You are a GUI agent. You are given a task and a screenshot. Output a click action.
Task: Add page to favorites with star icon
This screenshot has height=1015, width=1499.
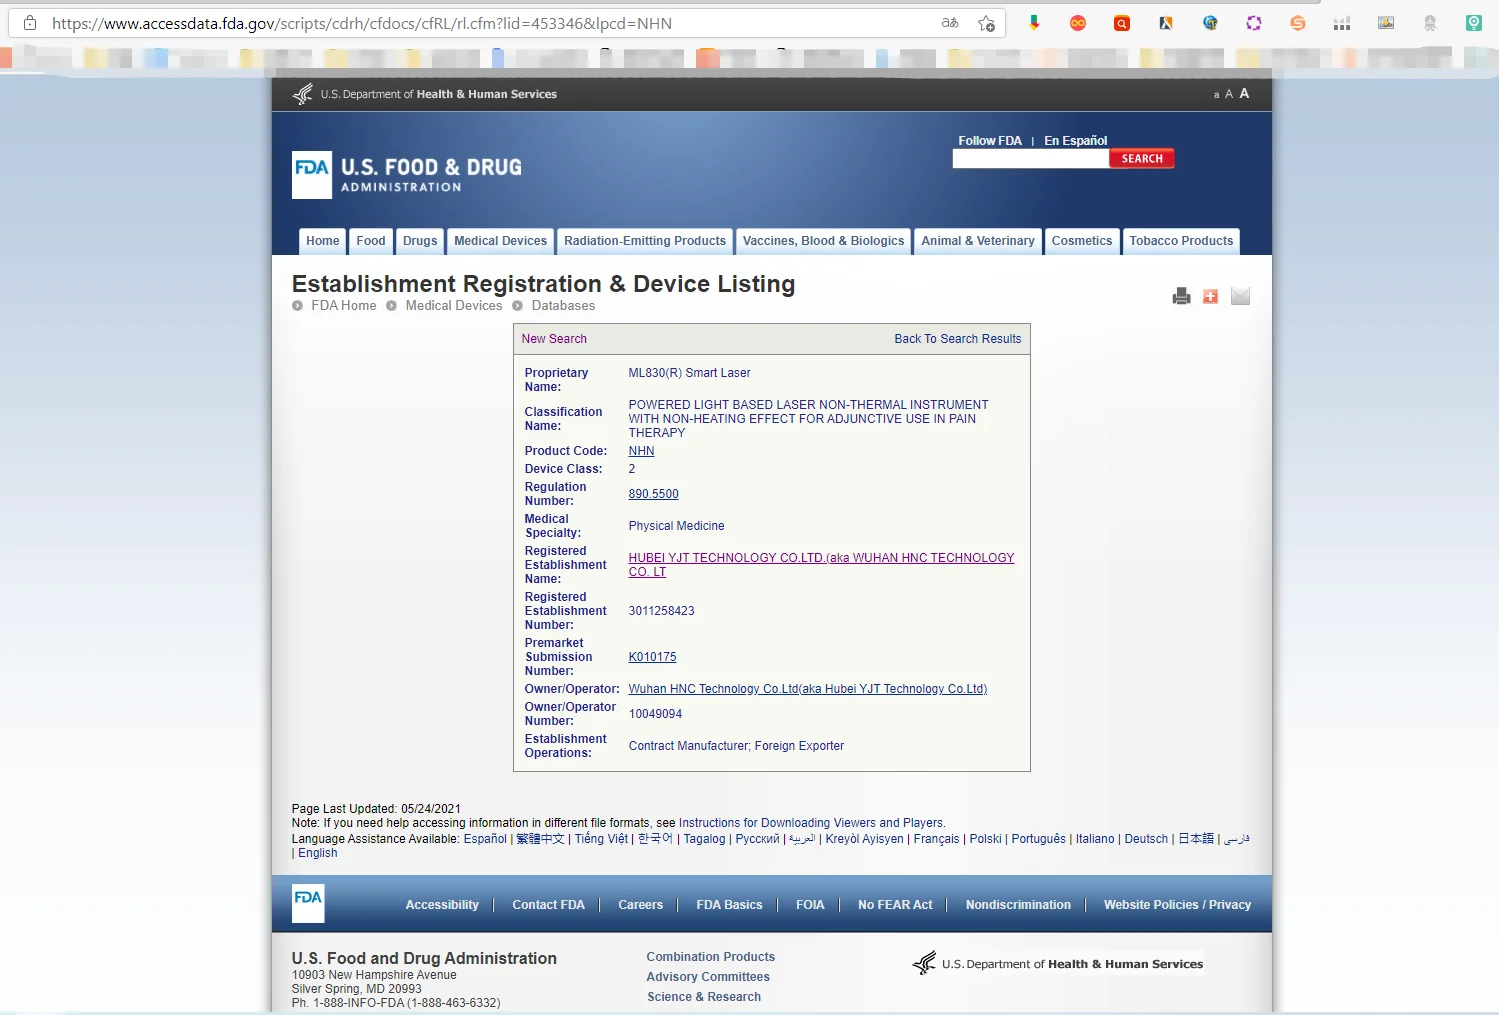pyautogui.click(x=986, y=23)
